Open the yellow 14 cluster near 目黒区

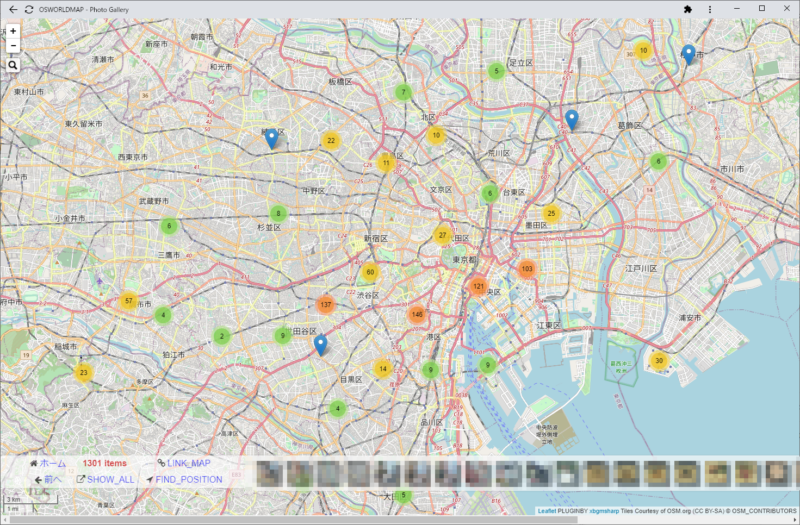383,368
